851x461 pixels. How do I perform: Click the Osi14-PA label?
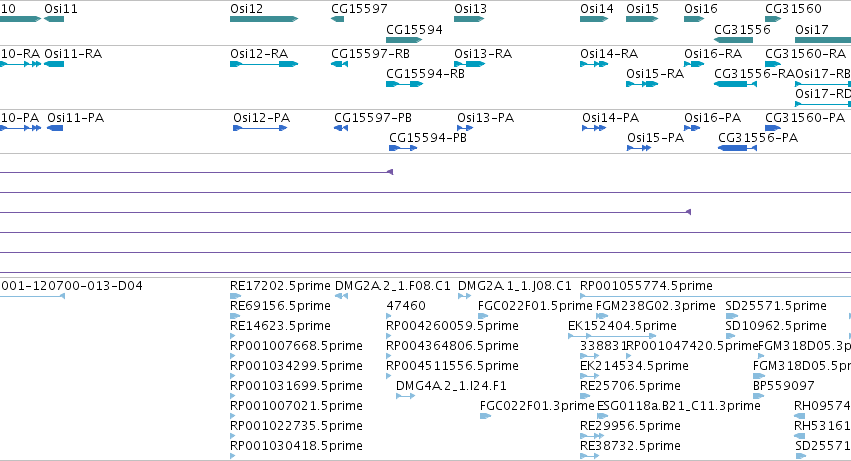click(x=611, y=118)
